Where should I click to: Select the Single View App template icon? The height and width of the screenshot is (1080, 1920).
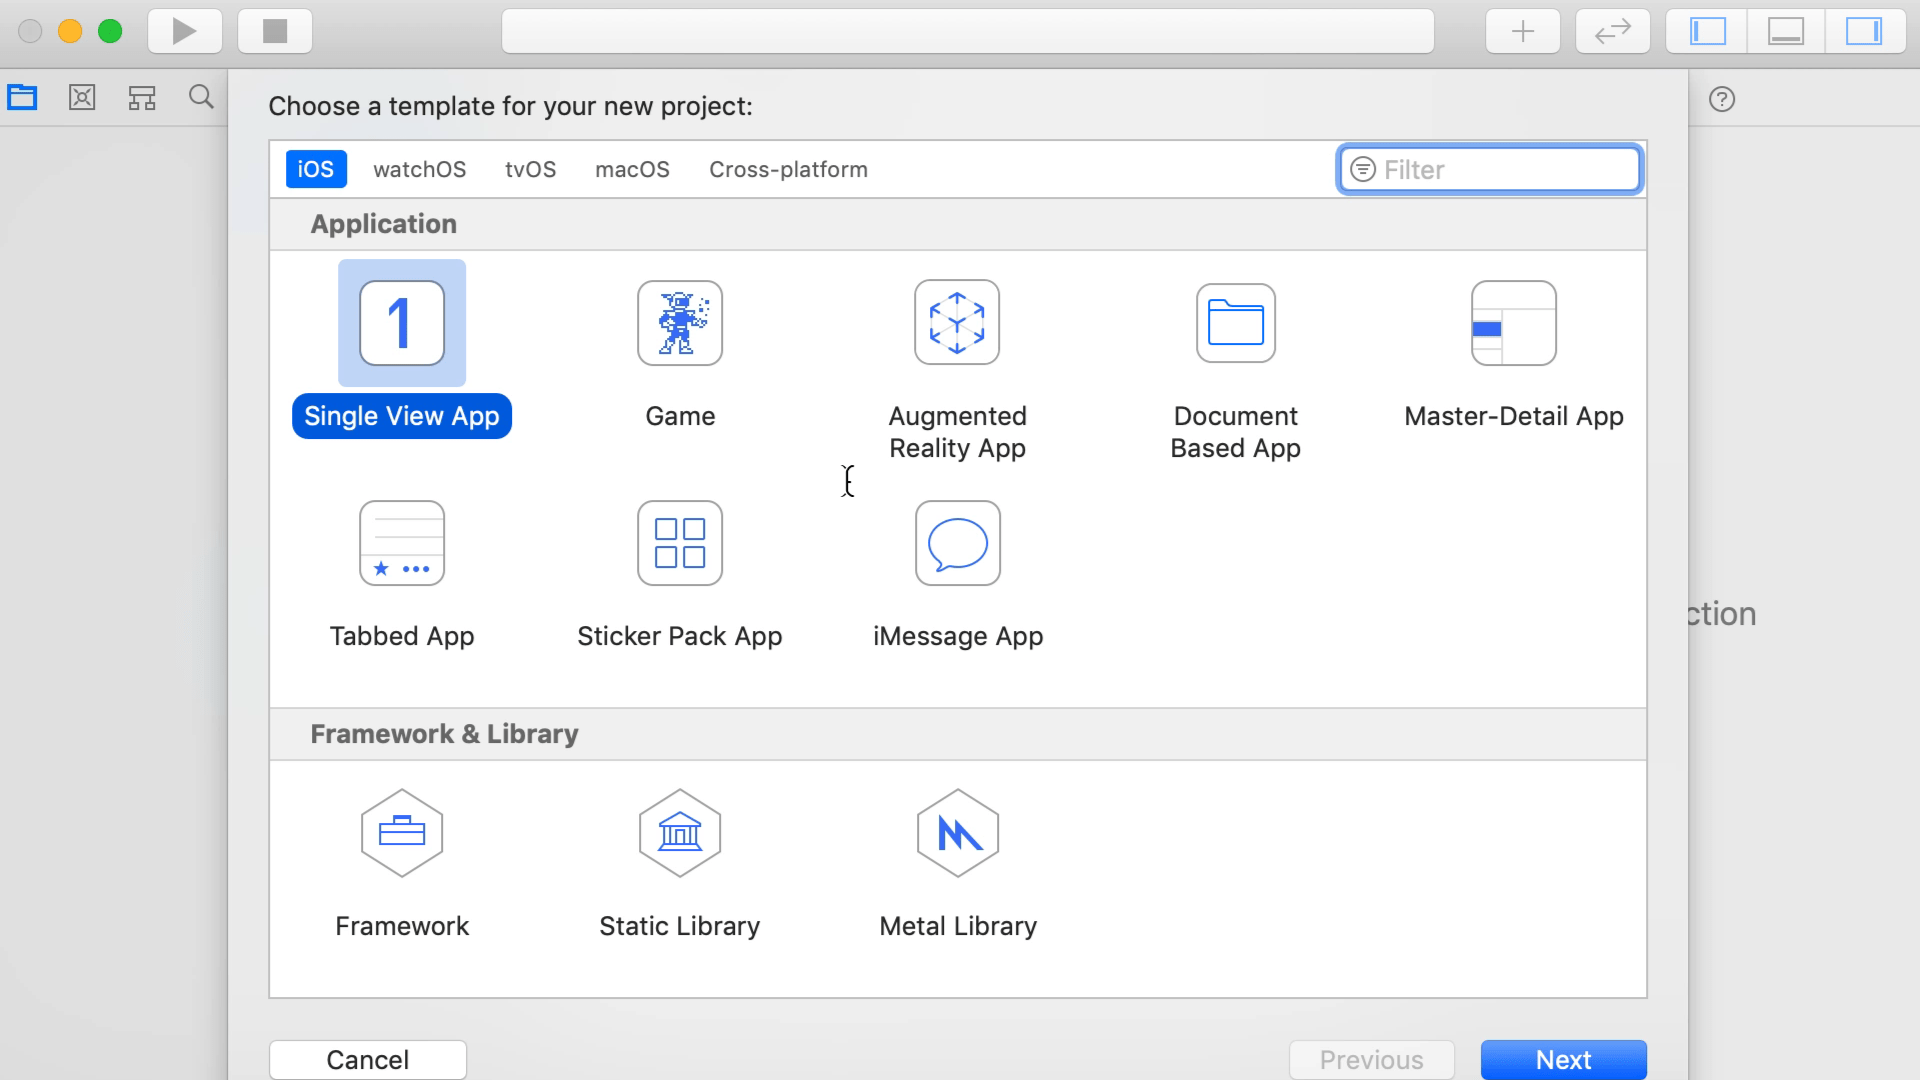402,323
